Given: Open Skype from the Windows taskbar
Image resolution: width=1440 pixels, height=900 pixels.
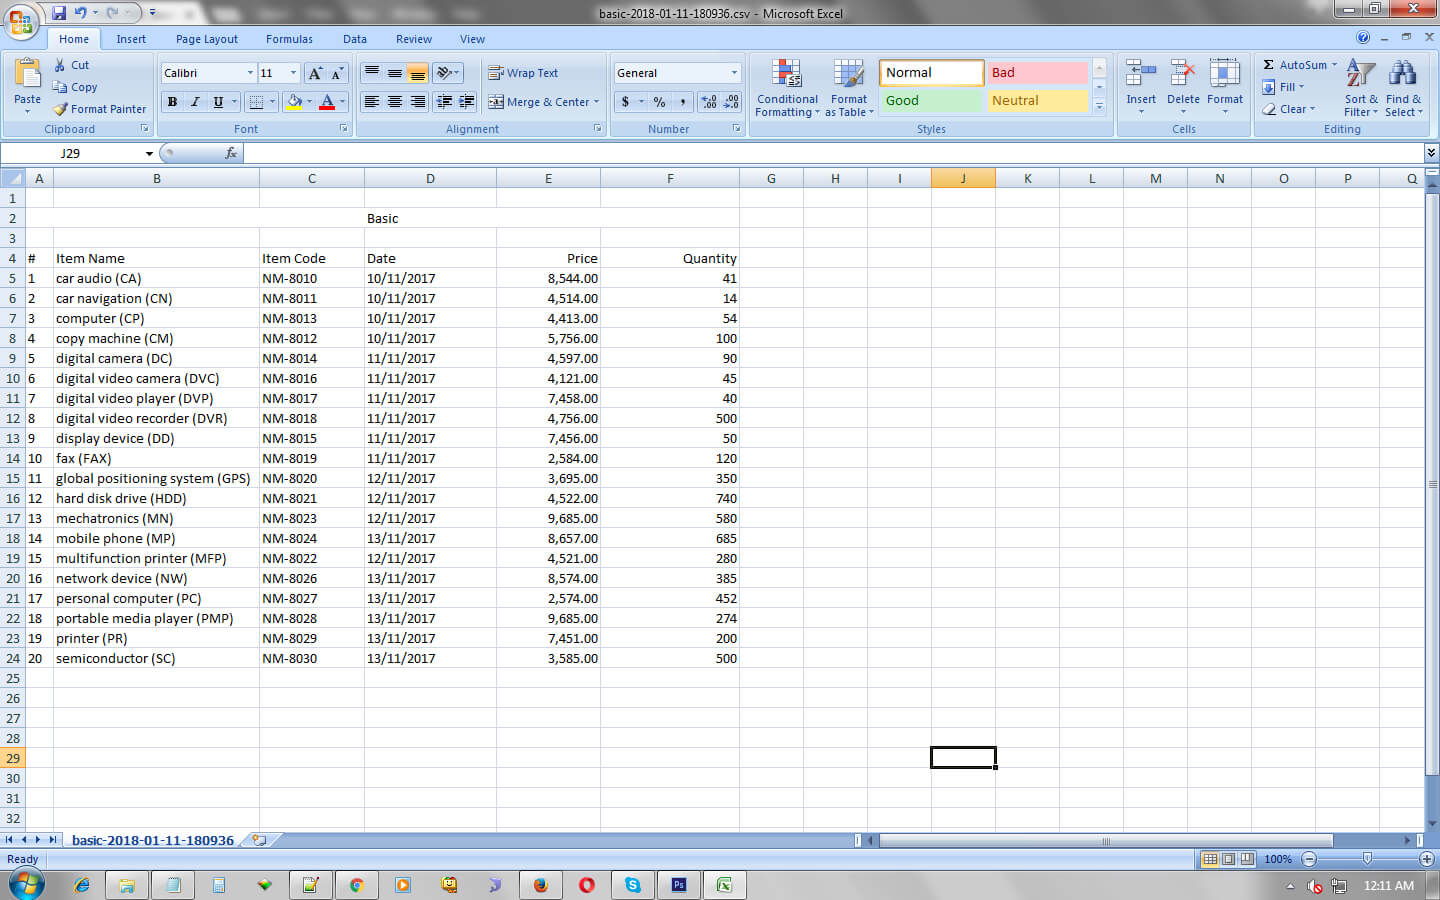Looking at the screenshot, I should coord(633,885).
